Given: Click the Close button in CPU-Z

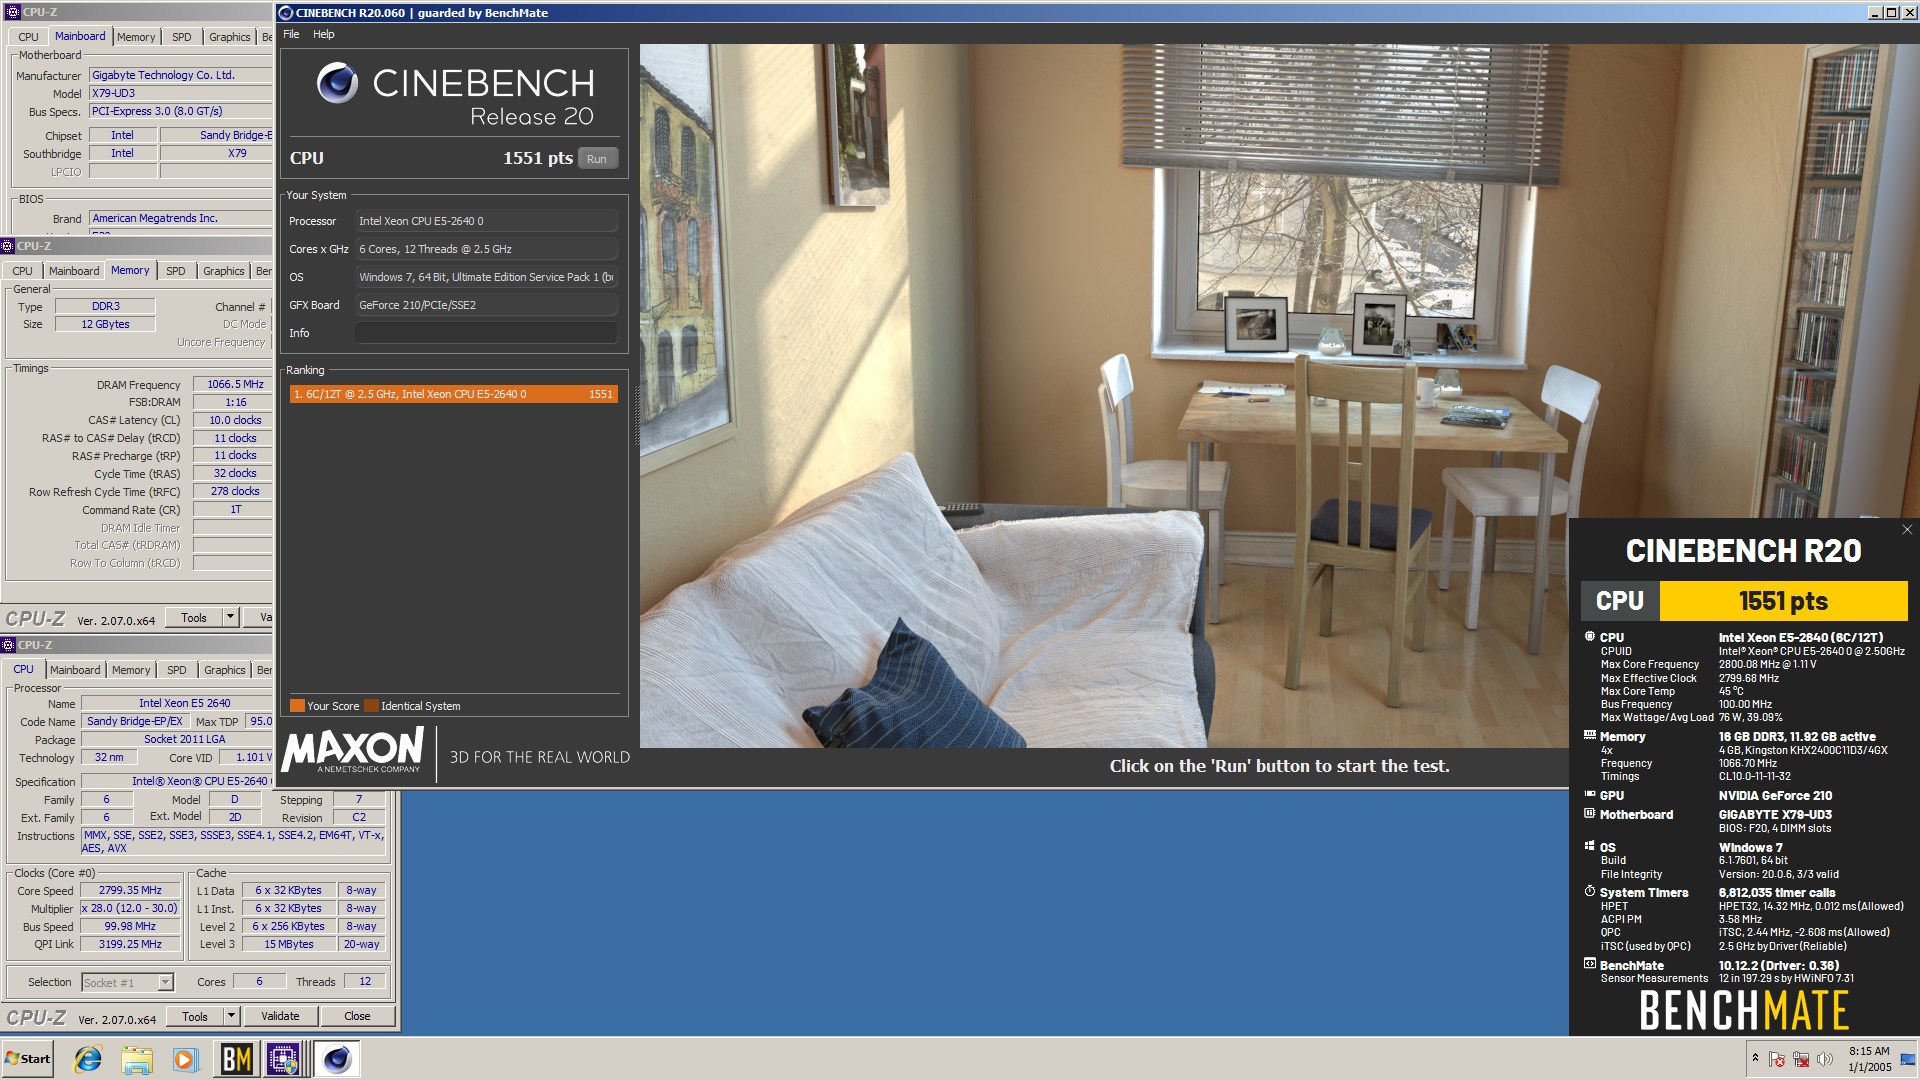Looking at the screenshot, I should click(x=357, y=1016).
